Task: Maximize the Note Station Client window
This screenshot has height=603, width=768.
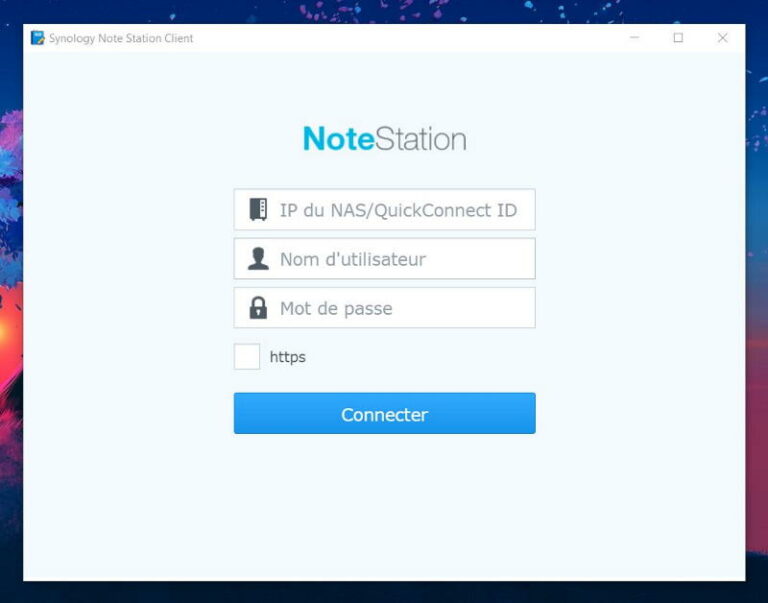Action: pyautogui.click(x=678, y=38)
